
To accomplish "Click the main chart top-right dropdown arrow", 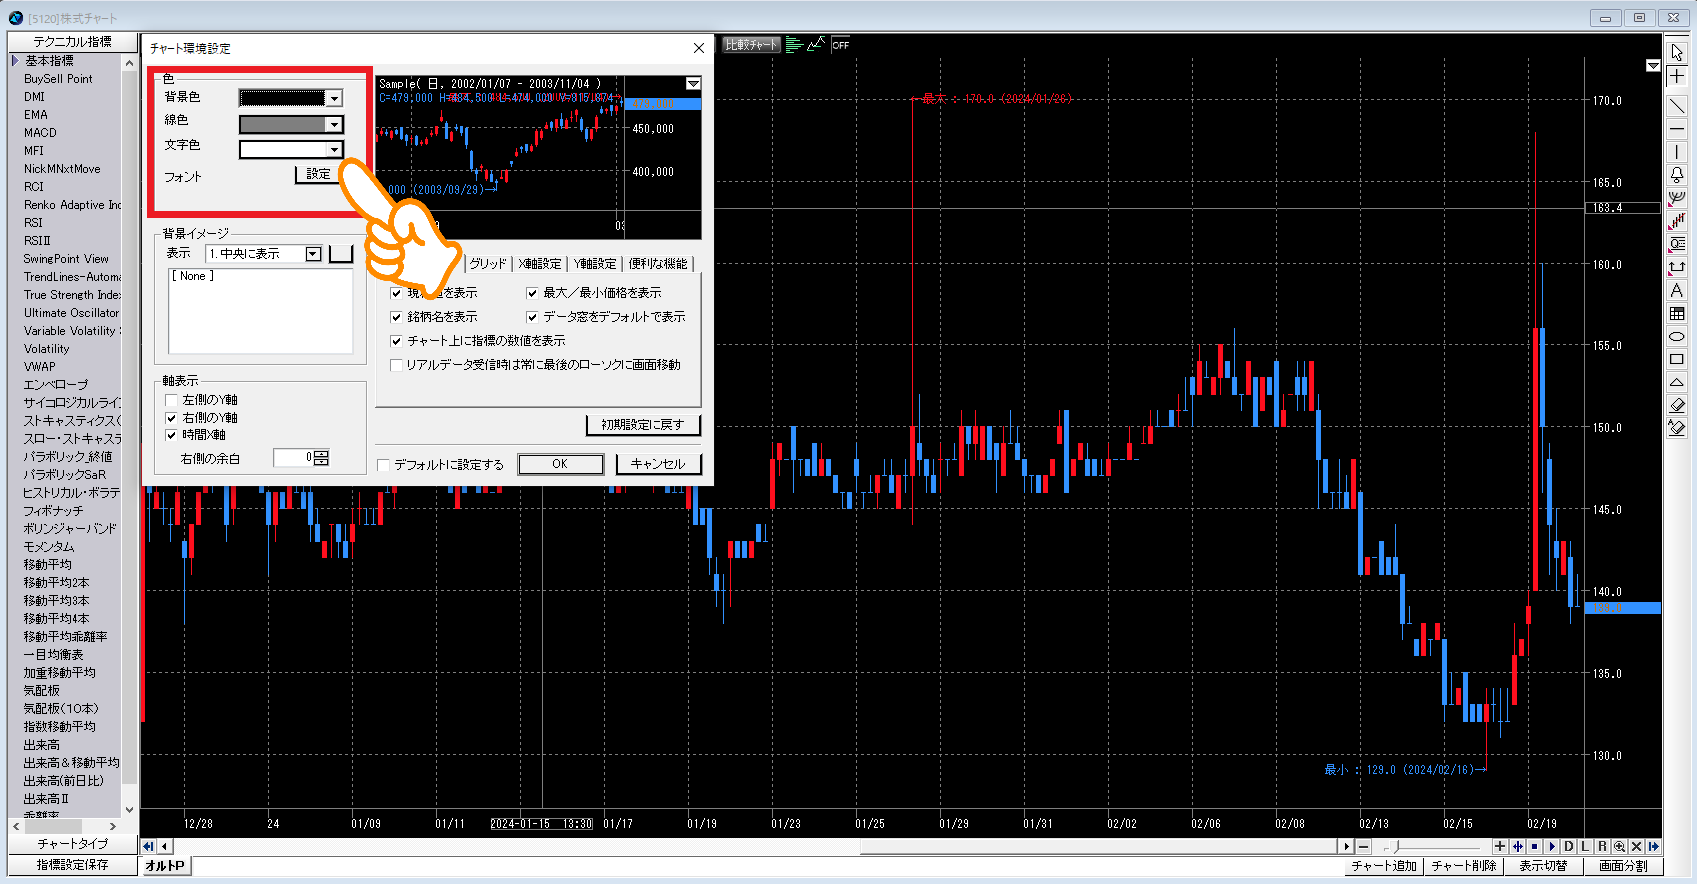I will pyautogui.click(x=1653, y=66).
